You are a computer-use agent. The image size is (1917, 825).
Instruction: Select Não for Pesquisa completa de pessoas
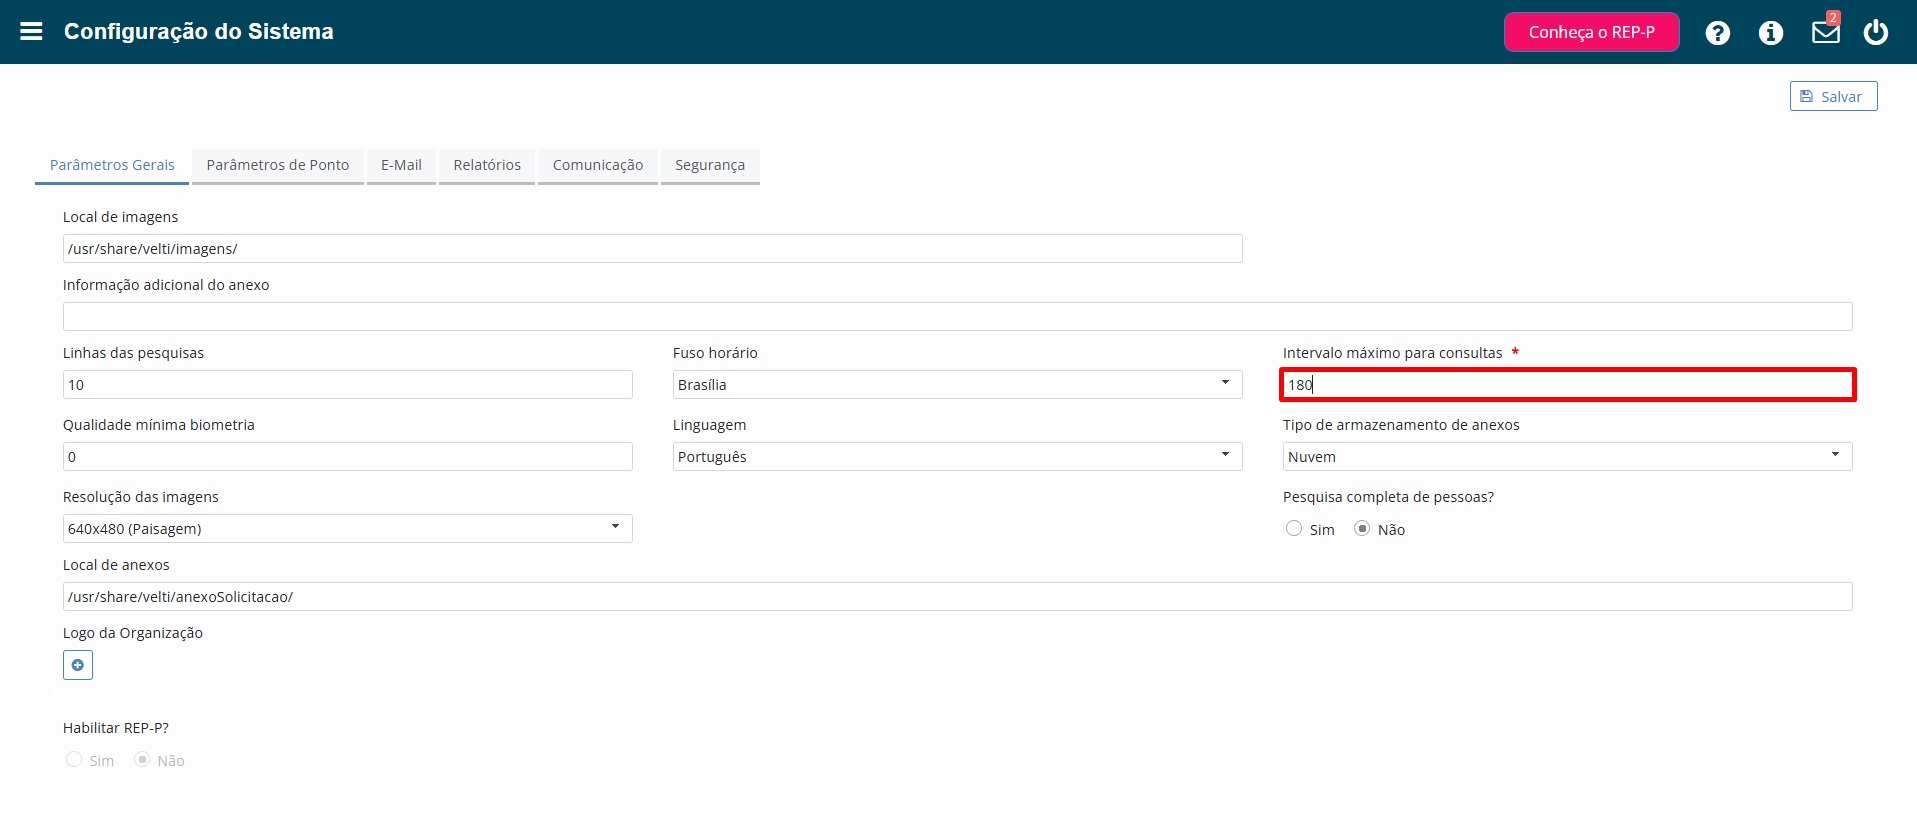tap(1362, 528)
